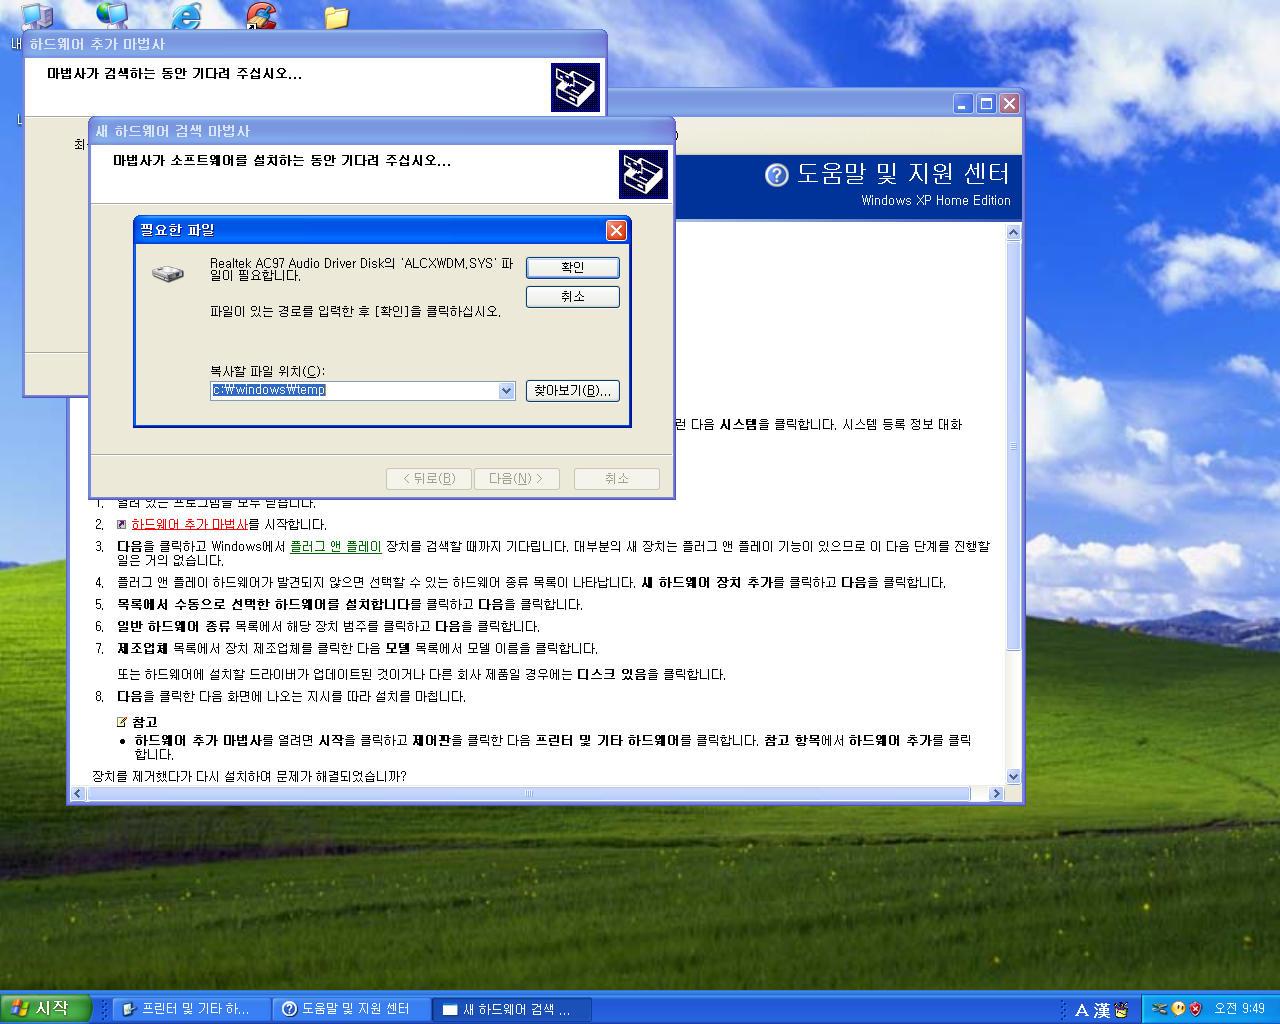Open the My Computer desktop icon
The image size is (1280, 1024).
point(37,15)
